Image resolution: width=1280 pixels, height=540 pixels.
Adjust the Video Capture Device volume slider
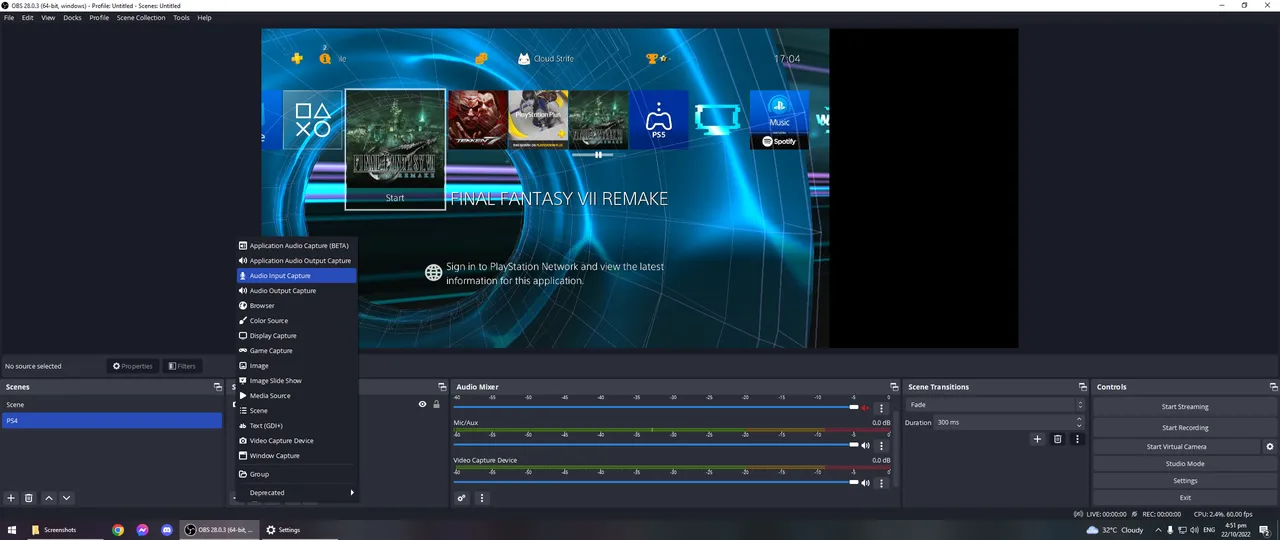point(656,483)
